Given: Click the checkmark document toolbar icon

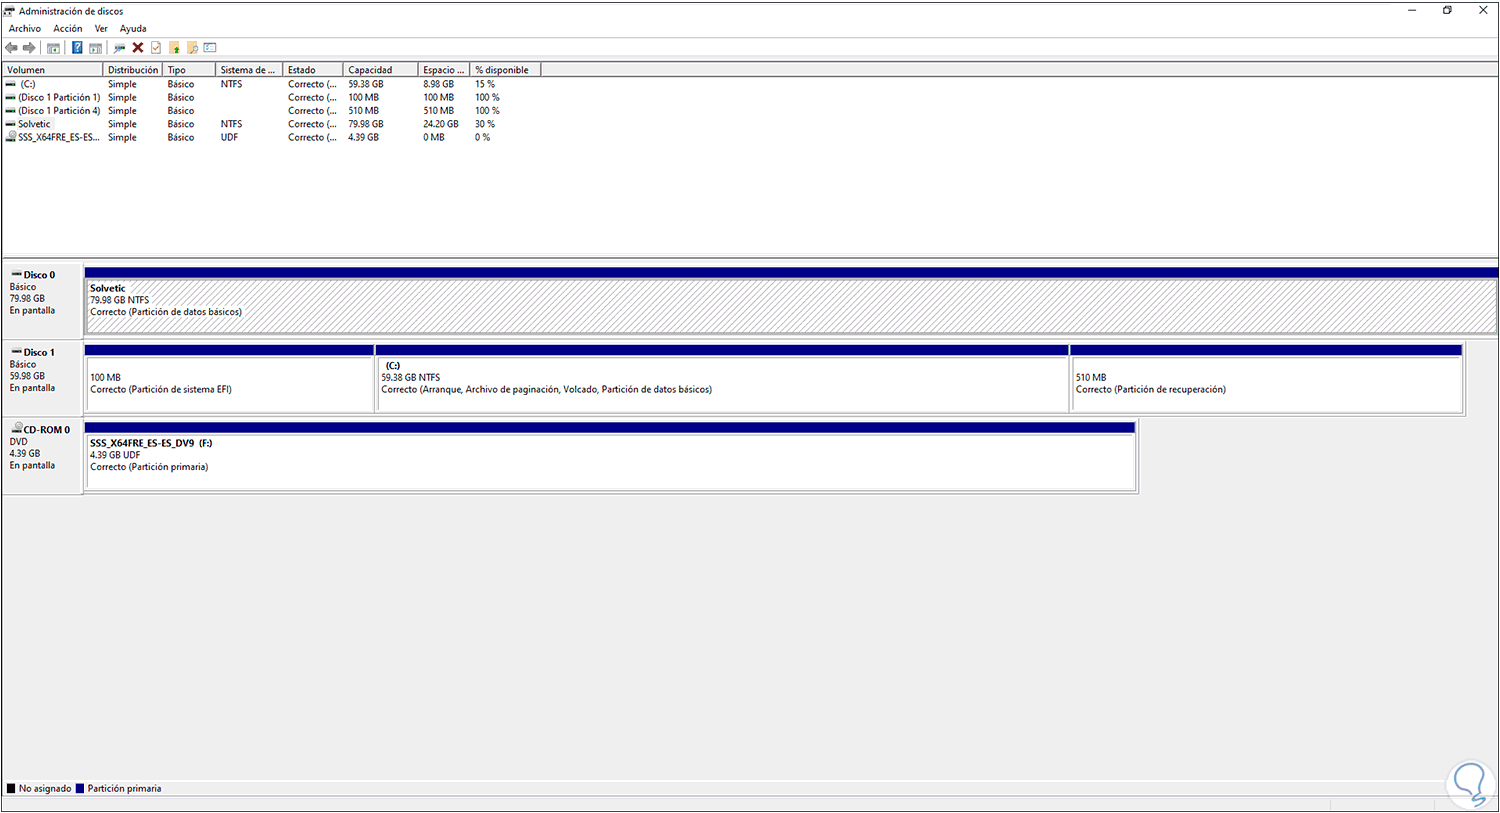Looking at the screenshot, I should [x=155, y=47].
